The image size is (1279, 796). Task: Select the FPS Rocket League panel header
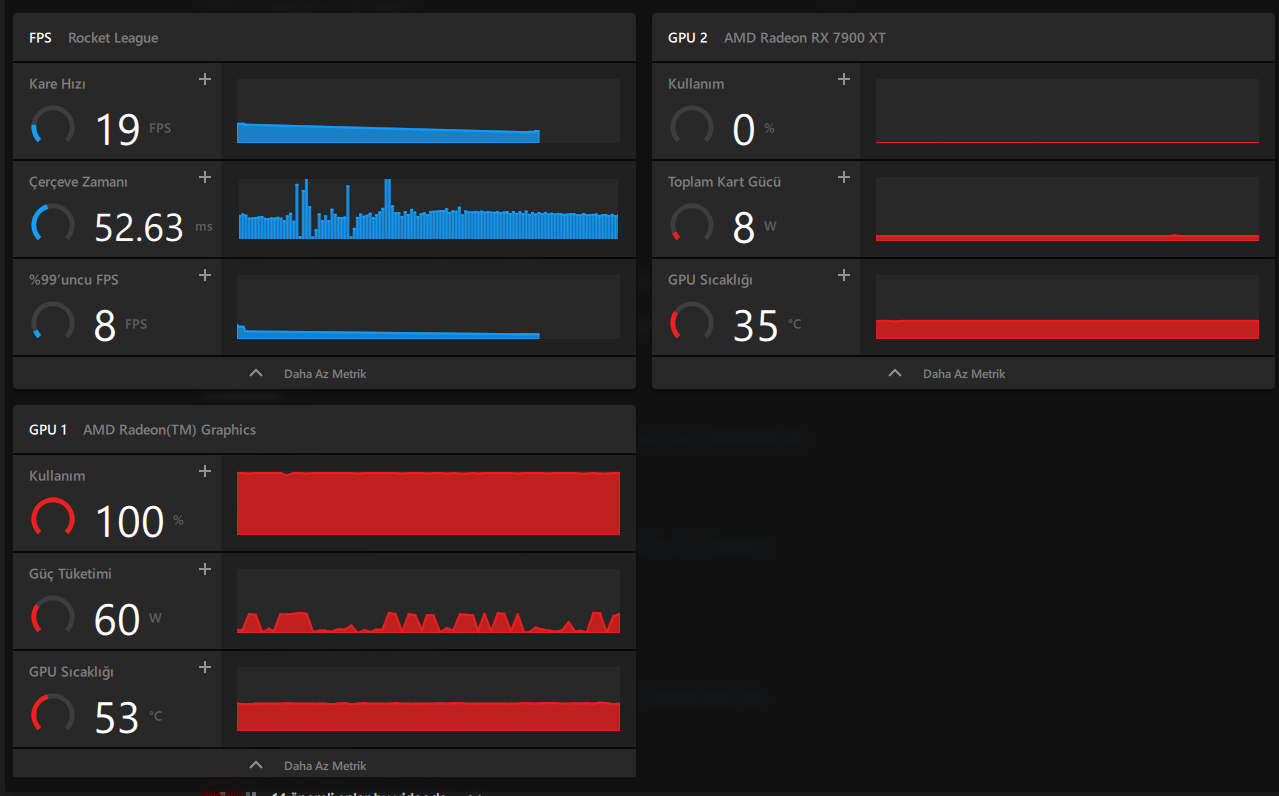(x=324, y=38)
